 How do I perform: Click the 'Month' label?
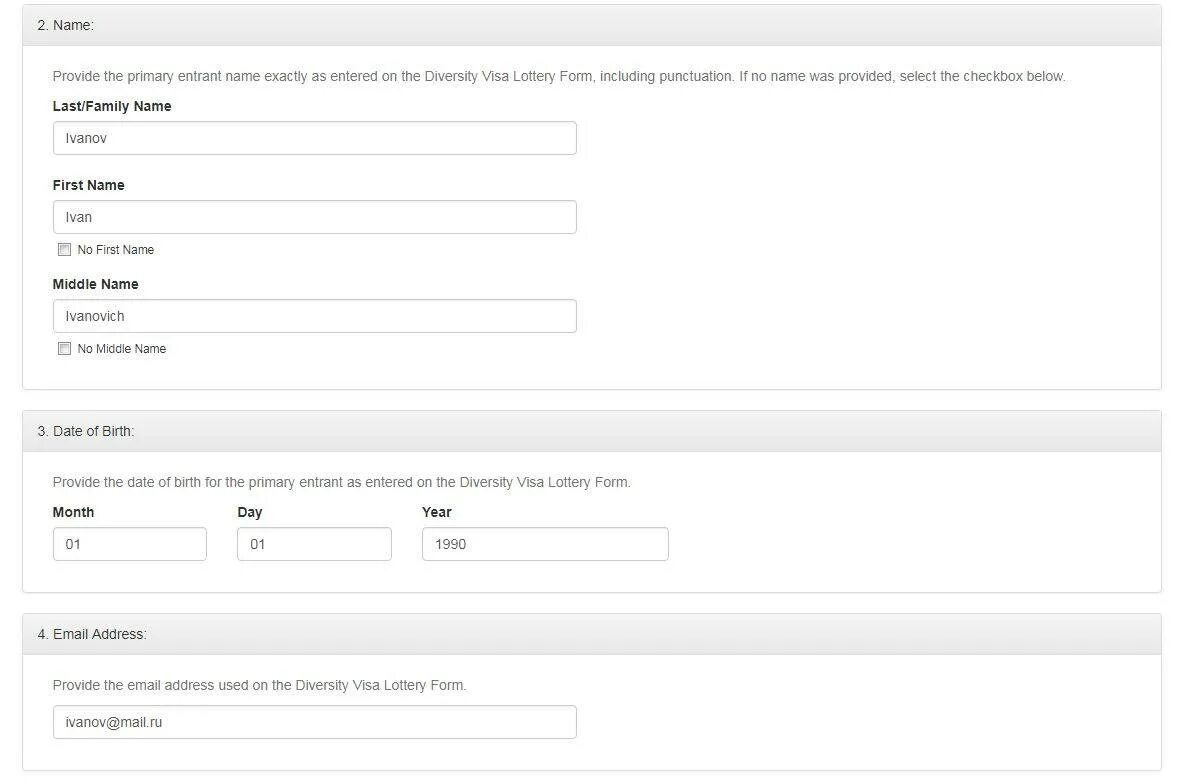[73, 512]
